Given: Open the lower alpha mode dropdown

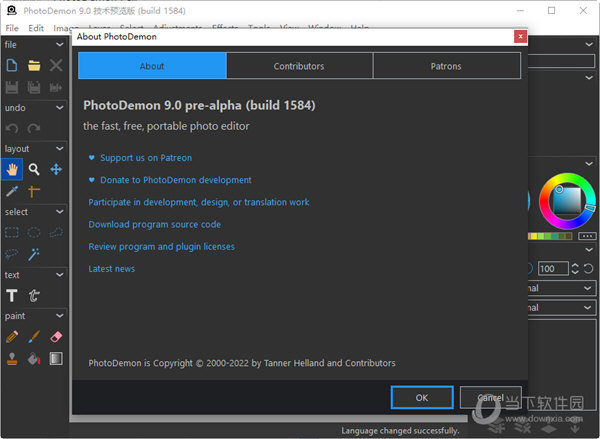Looking at the screenshot, I should (562, 307).
